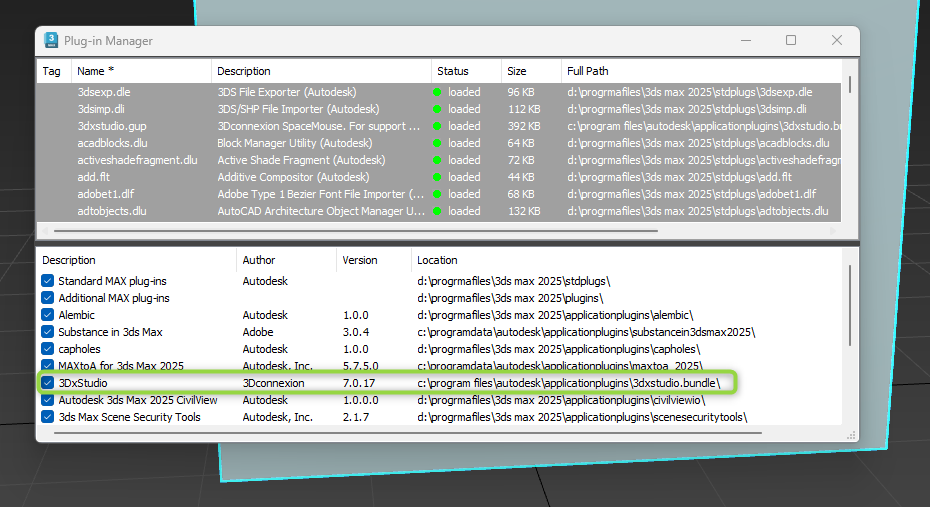Click green status dot for acadblocks.dlu
Viewport: 930px width, 507px height.
[437, 143]
